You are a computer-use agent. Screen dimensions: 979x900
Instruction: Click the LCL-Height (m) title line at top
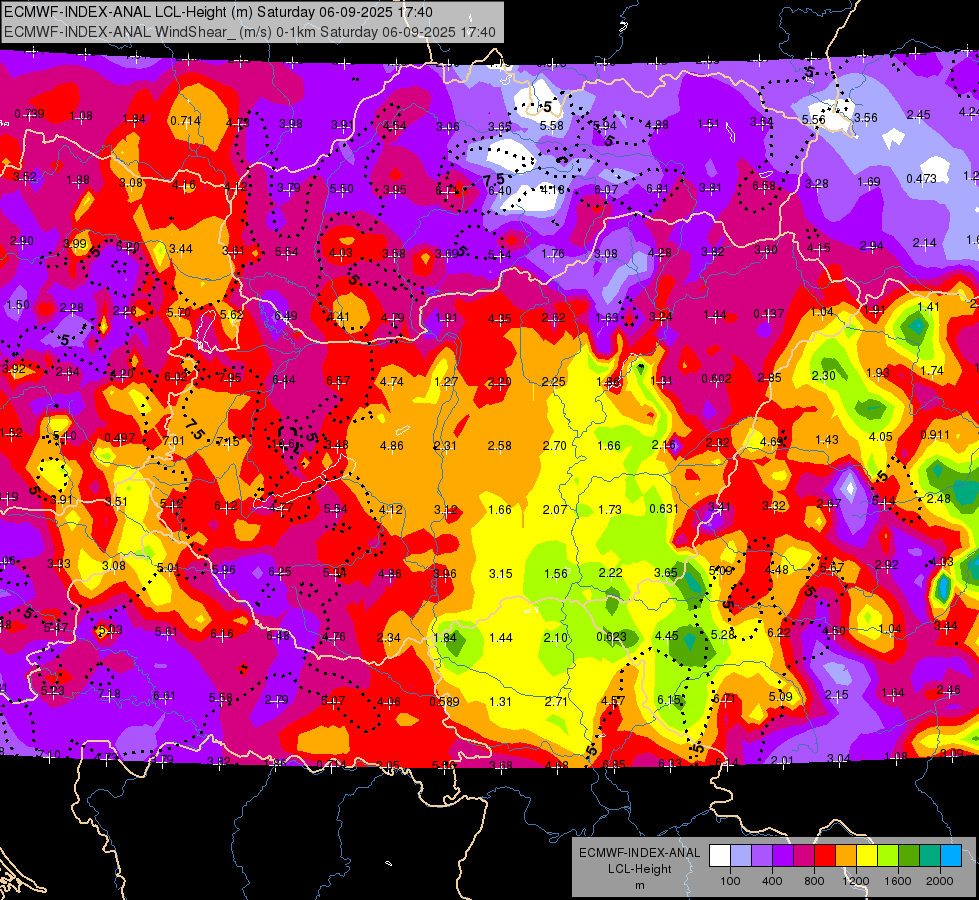[x=218, y=12]
